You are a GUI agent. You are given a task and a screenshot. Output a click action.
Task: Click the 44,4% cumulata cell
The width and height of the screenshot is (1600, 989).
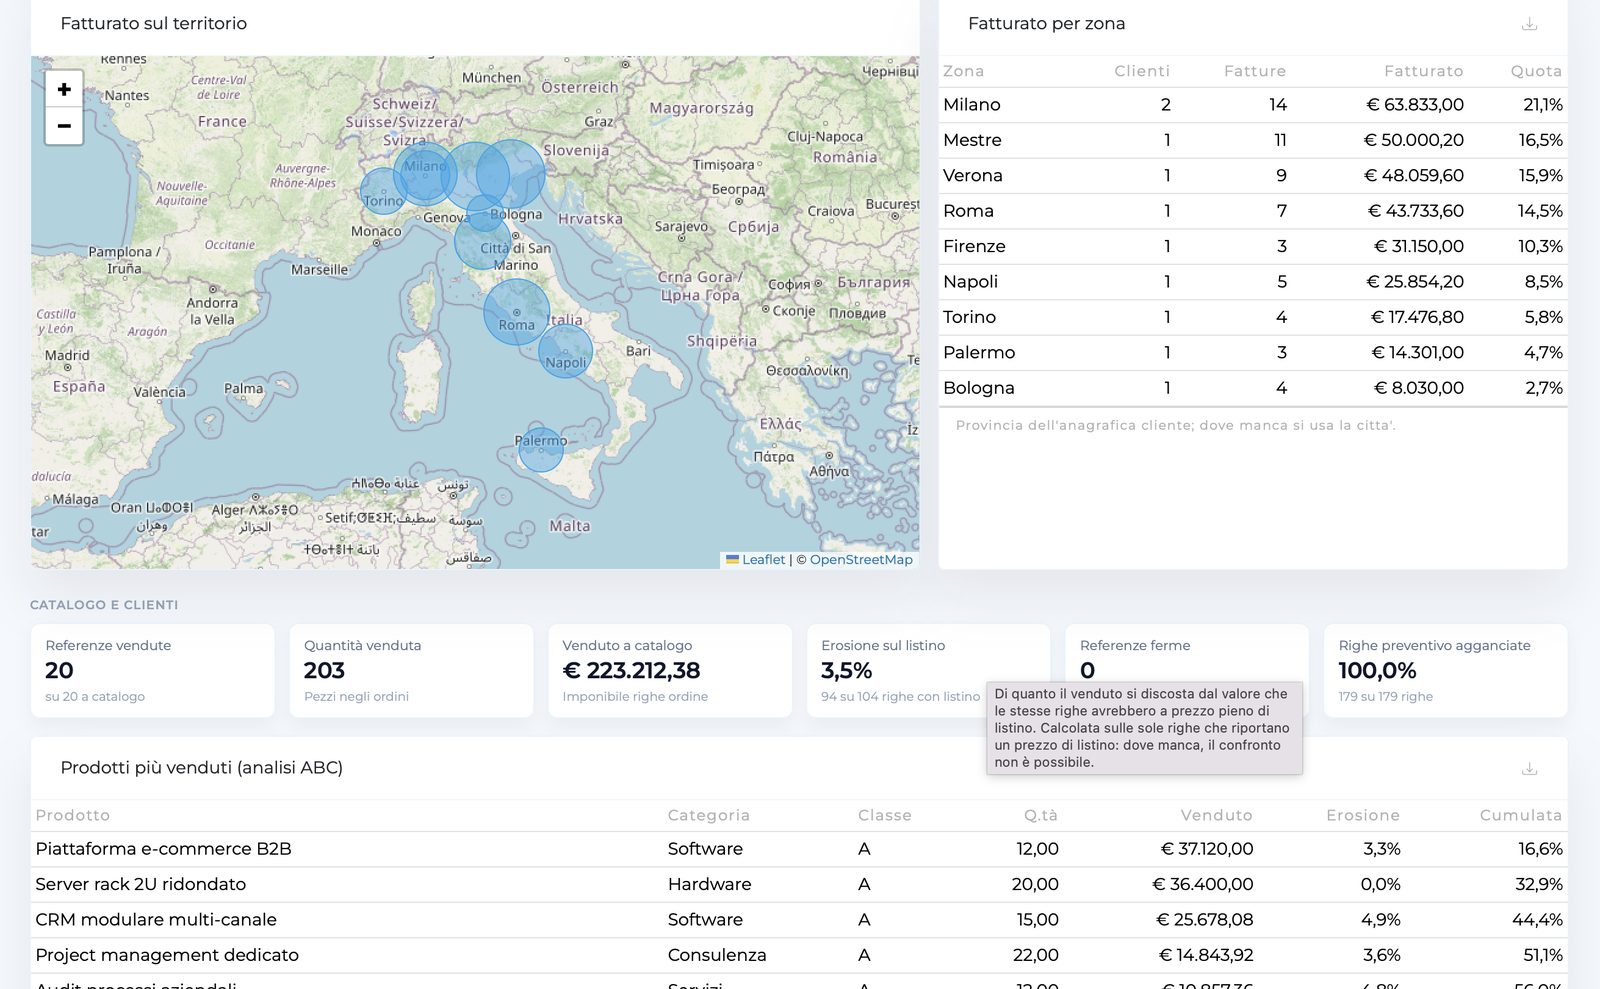(x=1537, y=920)
